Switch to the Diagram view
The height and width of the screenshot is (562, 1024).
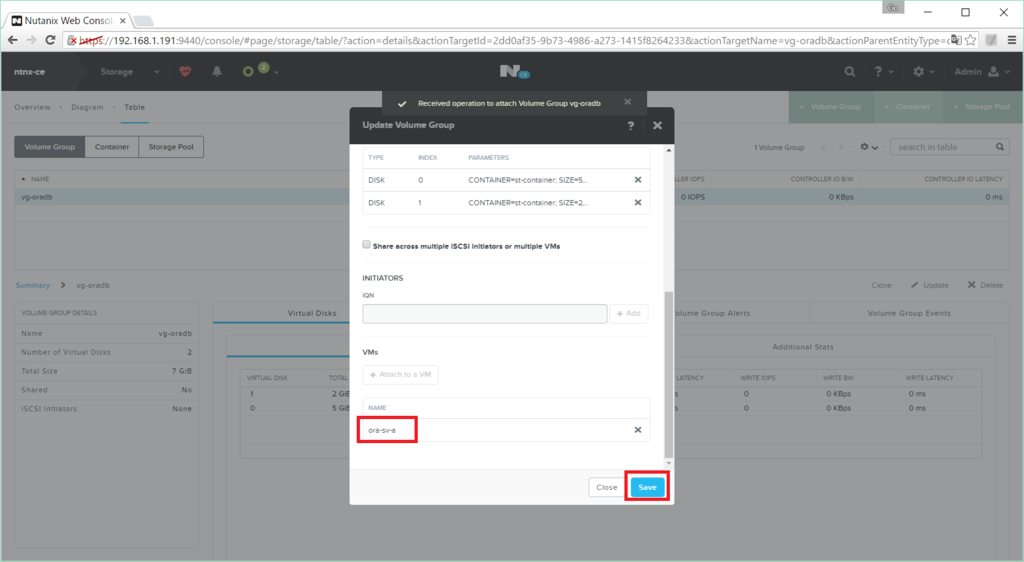[88, 107]
